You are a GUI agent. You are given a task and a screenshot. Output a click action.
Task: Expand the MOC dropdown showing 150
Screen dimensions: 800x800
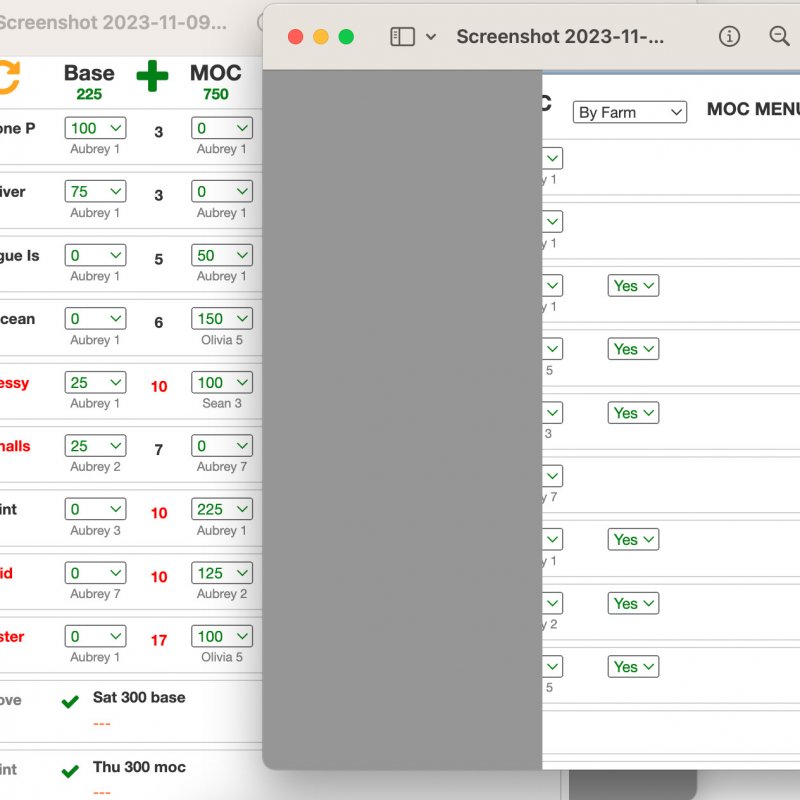222,319
